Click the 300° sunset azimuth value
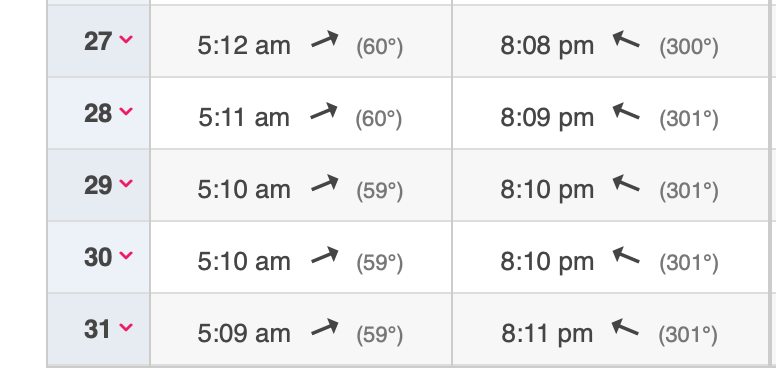Viewport: 776px width, 368px height. [x=689, y=47]
